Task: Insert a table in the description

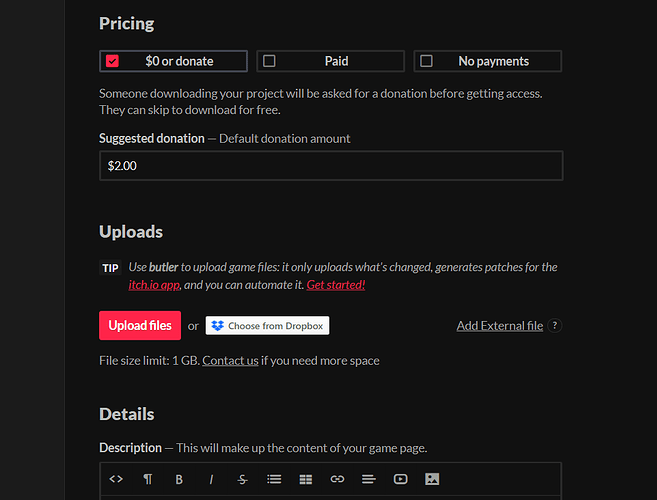Action: [306, 479]
